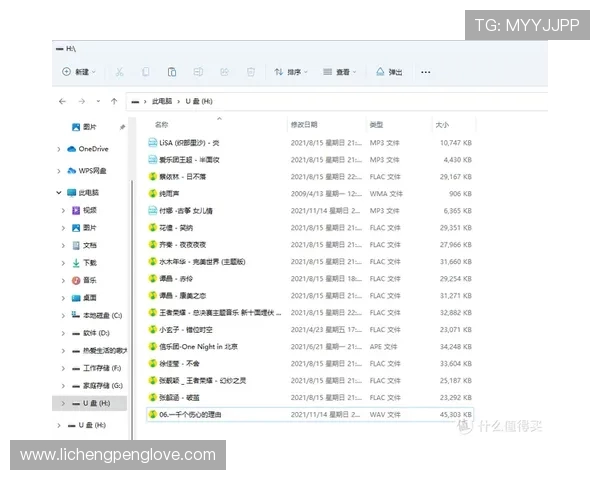Screen dimensions: 600x480
Task: Expand the OneDrive tree node
Action: pos(60,149)
